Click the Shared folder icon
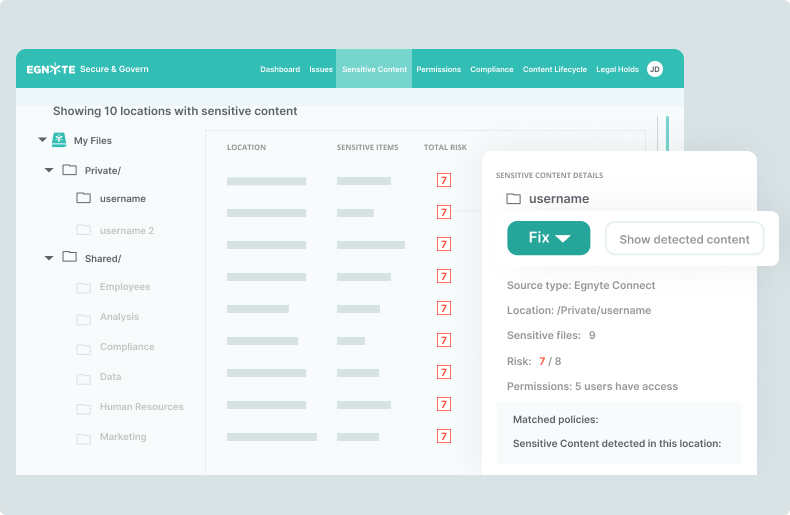790x515 pixels. tap(69, 258)
